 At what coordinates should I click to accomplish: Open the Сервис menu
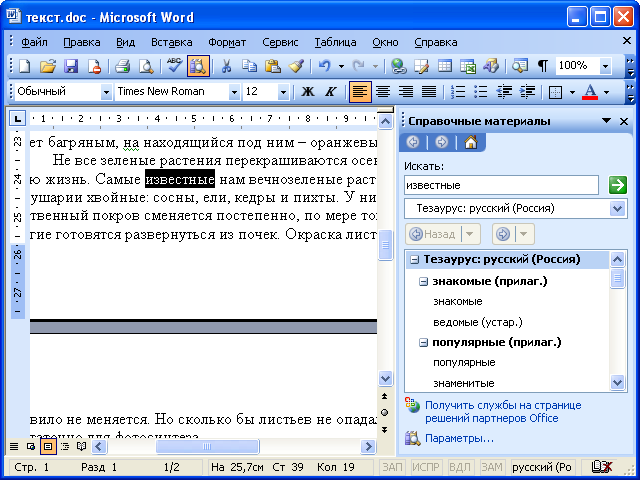pyautogui.click(x=280, y=42)
